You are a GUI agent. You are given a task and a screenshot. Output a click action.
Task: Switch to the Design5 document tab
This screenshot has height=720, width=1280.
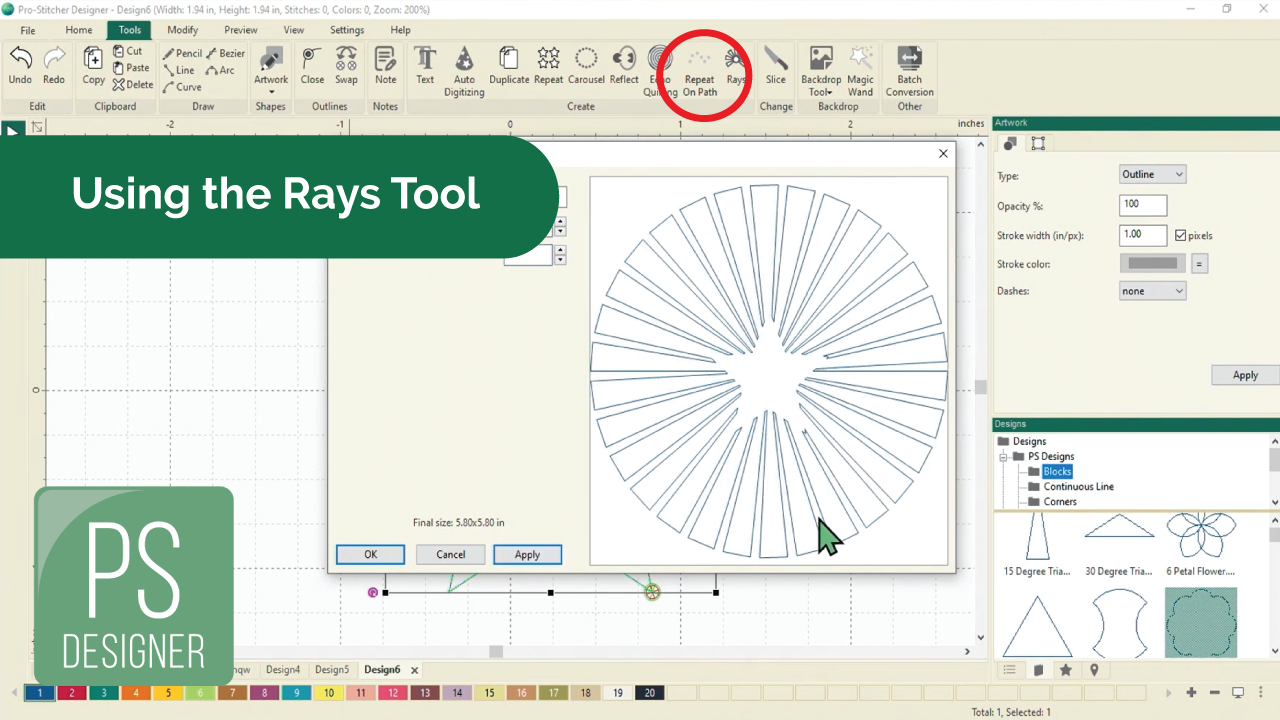(332, 670)
